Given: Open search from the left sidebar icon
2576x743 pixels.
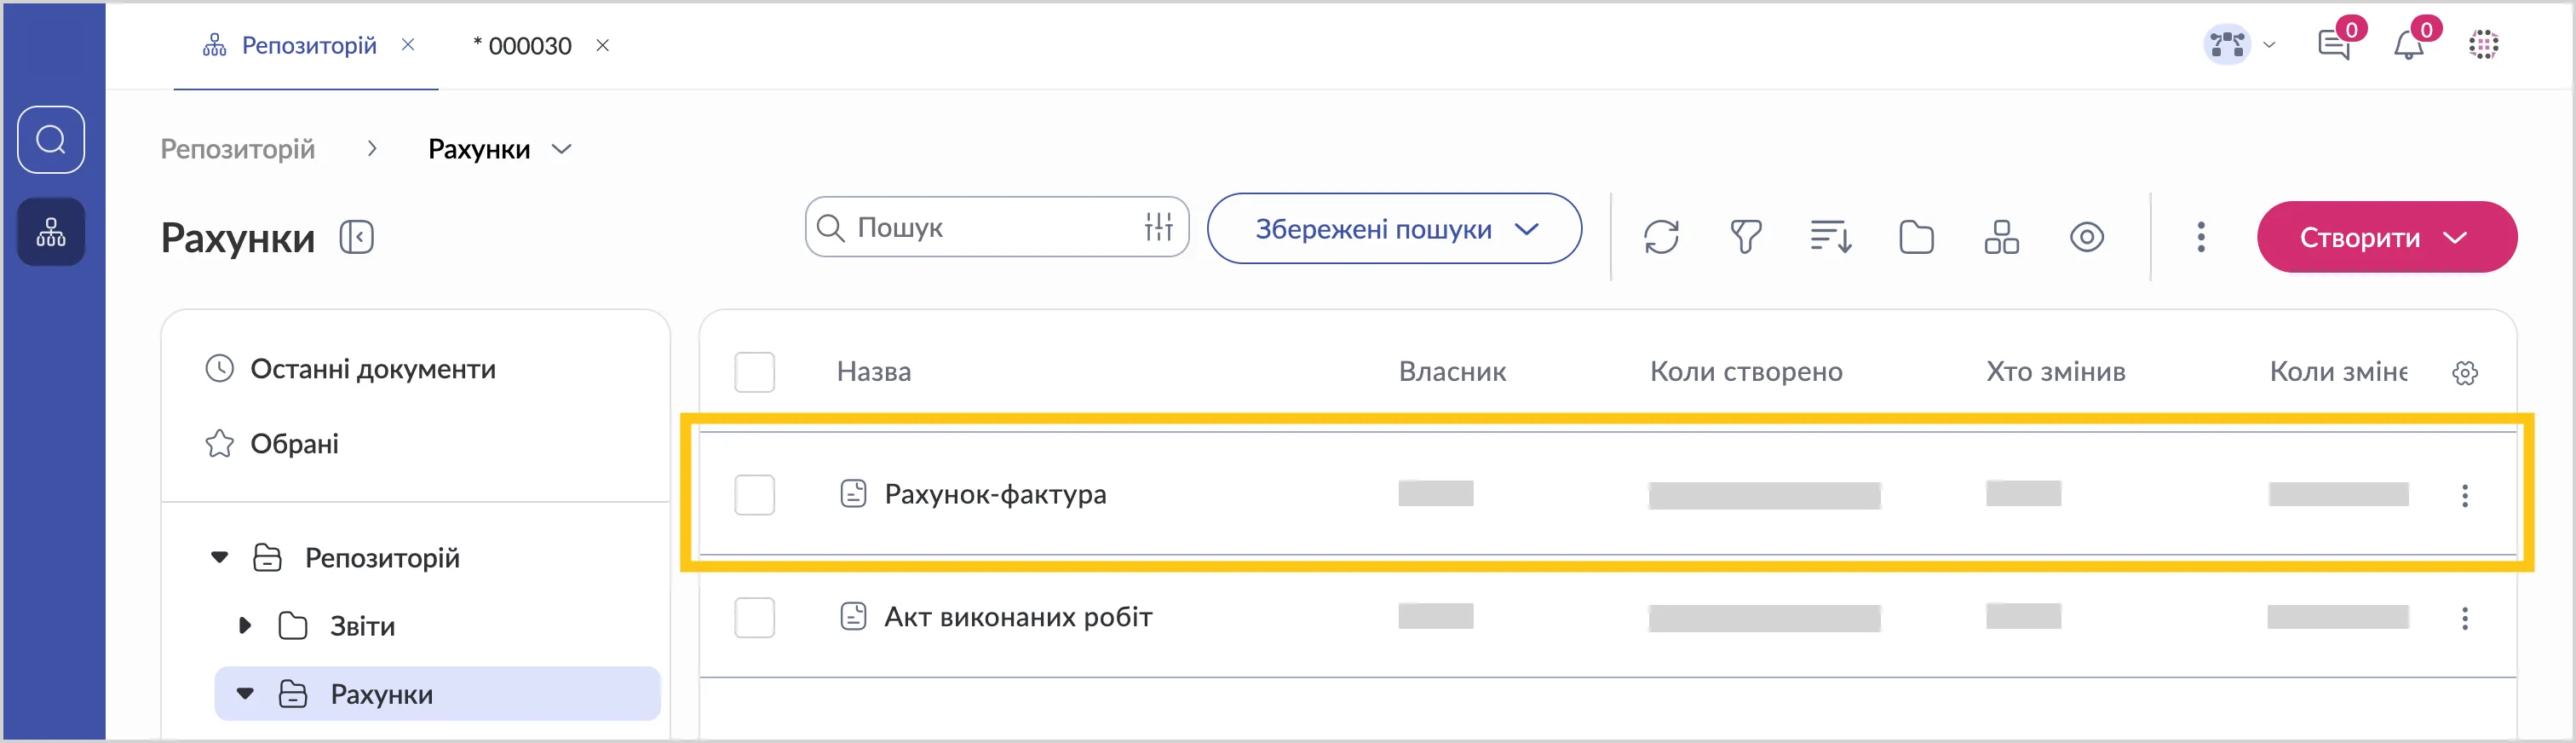Looking at the screenshot, I should (51, 139).
